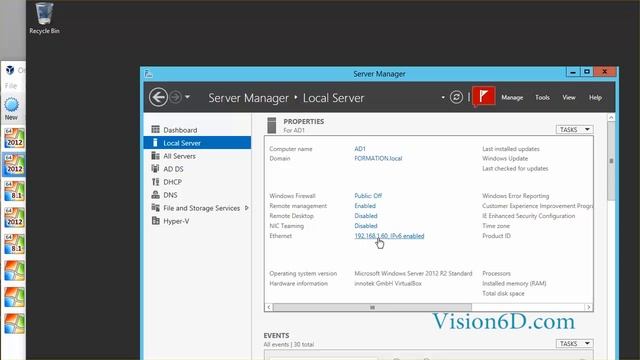Select the second Windows-flag VM icon
The height and width of the screenshot is (360, 640).
point(14,297)
